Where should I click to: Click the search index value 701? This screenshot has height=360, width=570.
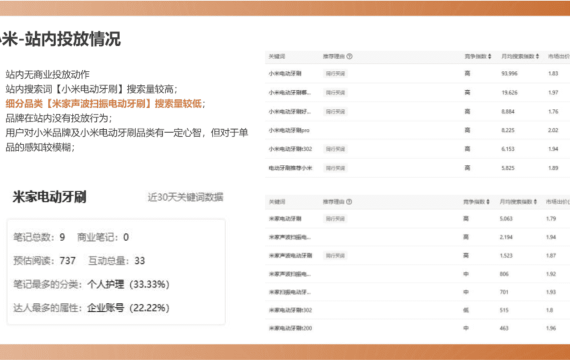[504, 292]
